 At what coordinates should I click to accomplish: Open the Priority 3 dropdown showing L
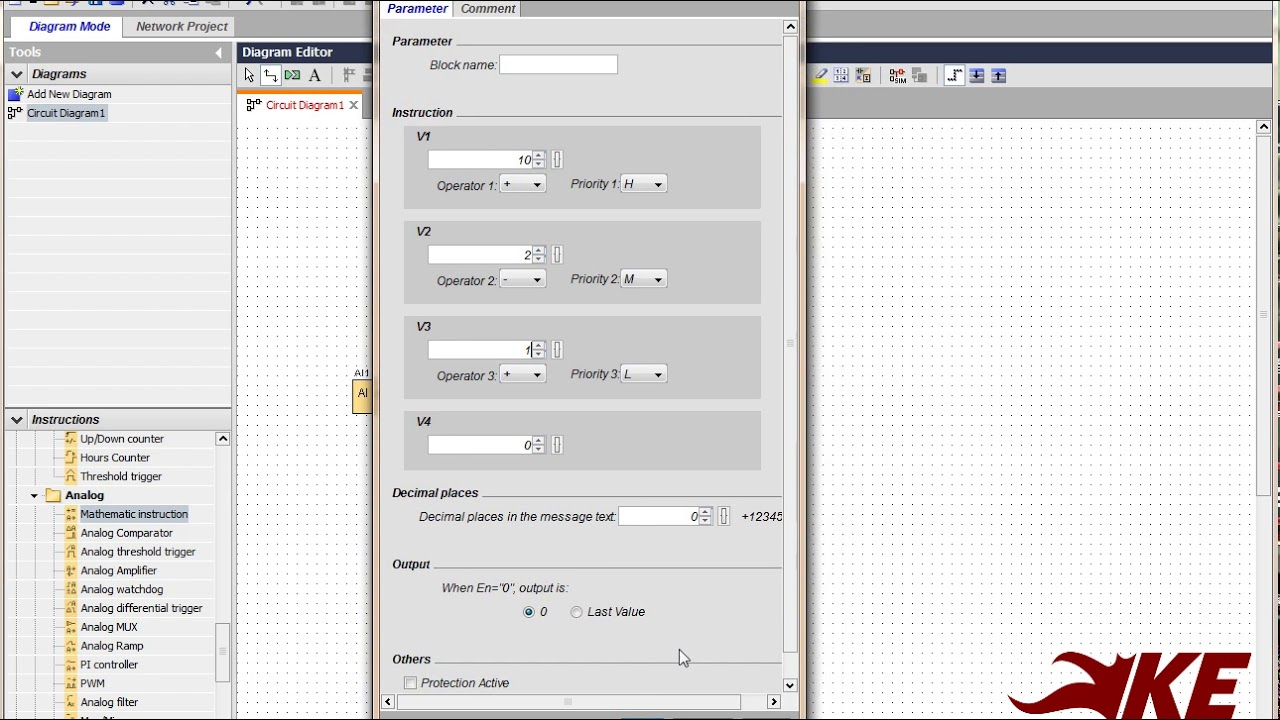(x=643, y=375)
